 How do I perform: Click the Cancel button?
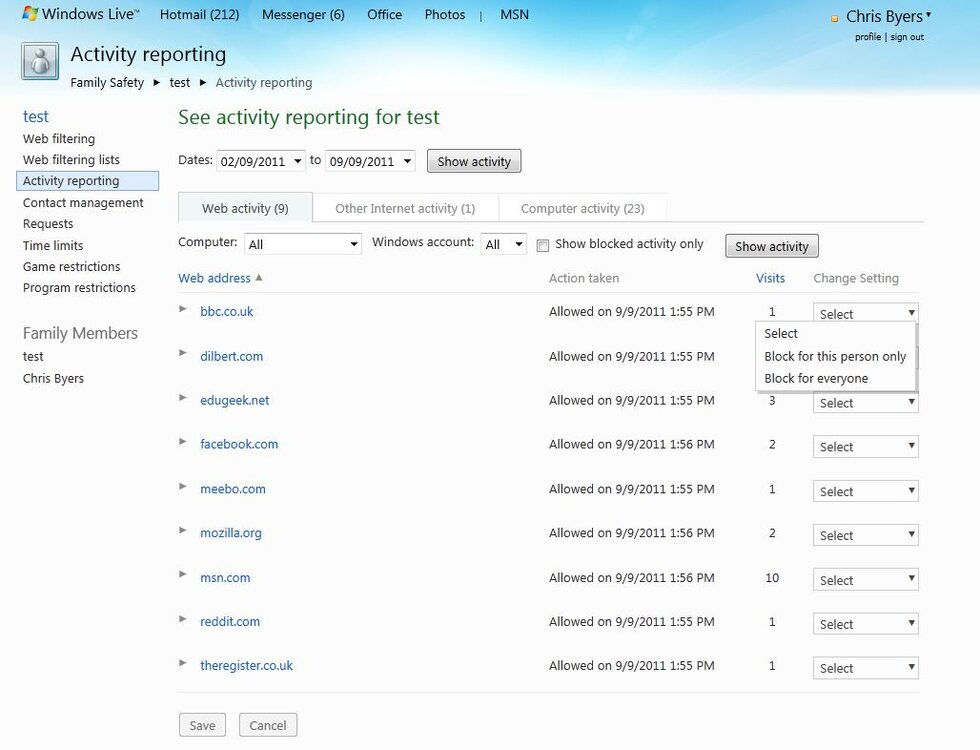click(x=268, y=725)
